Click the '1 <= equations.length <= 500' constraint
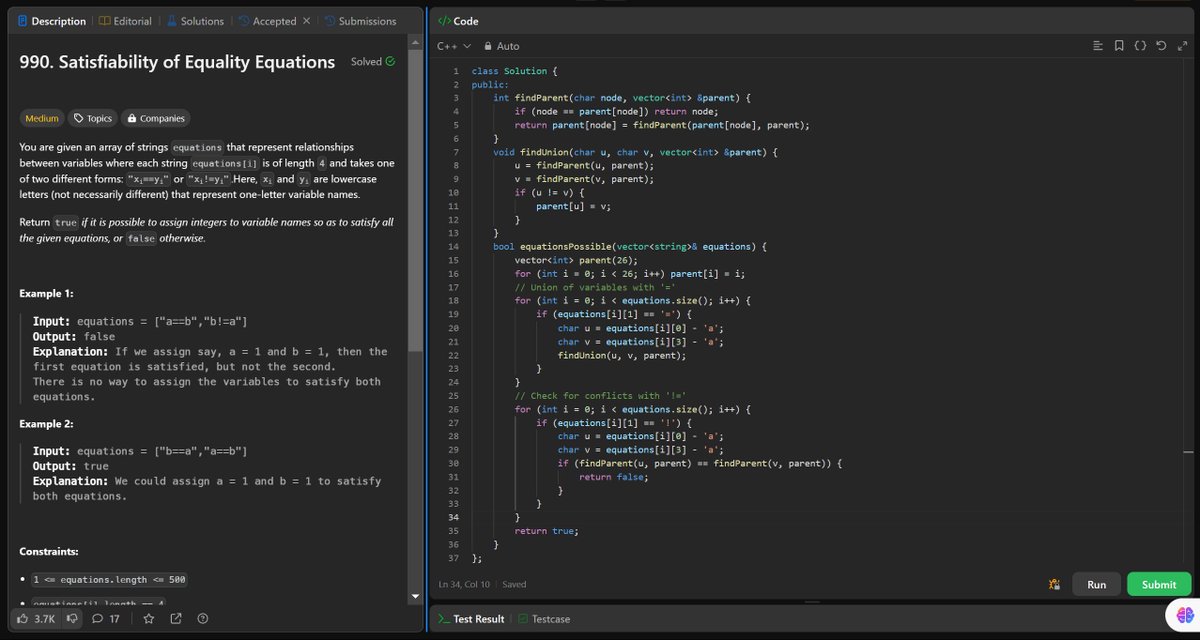The width and height of the screenshot is (1200, 640). [108, 580]
